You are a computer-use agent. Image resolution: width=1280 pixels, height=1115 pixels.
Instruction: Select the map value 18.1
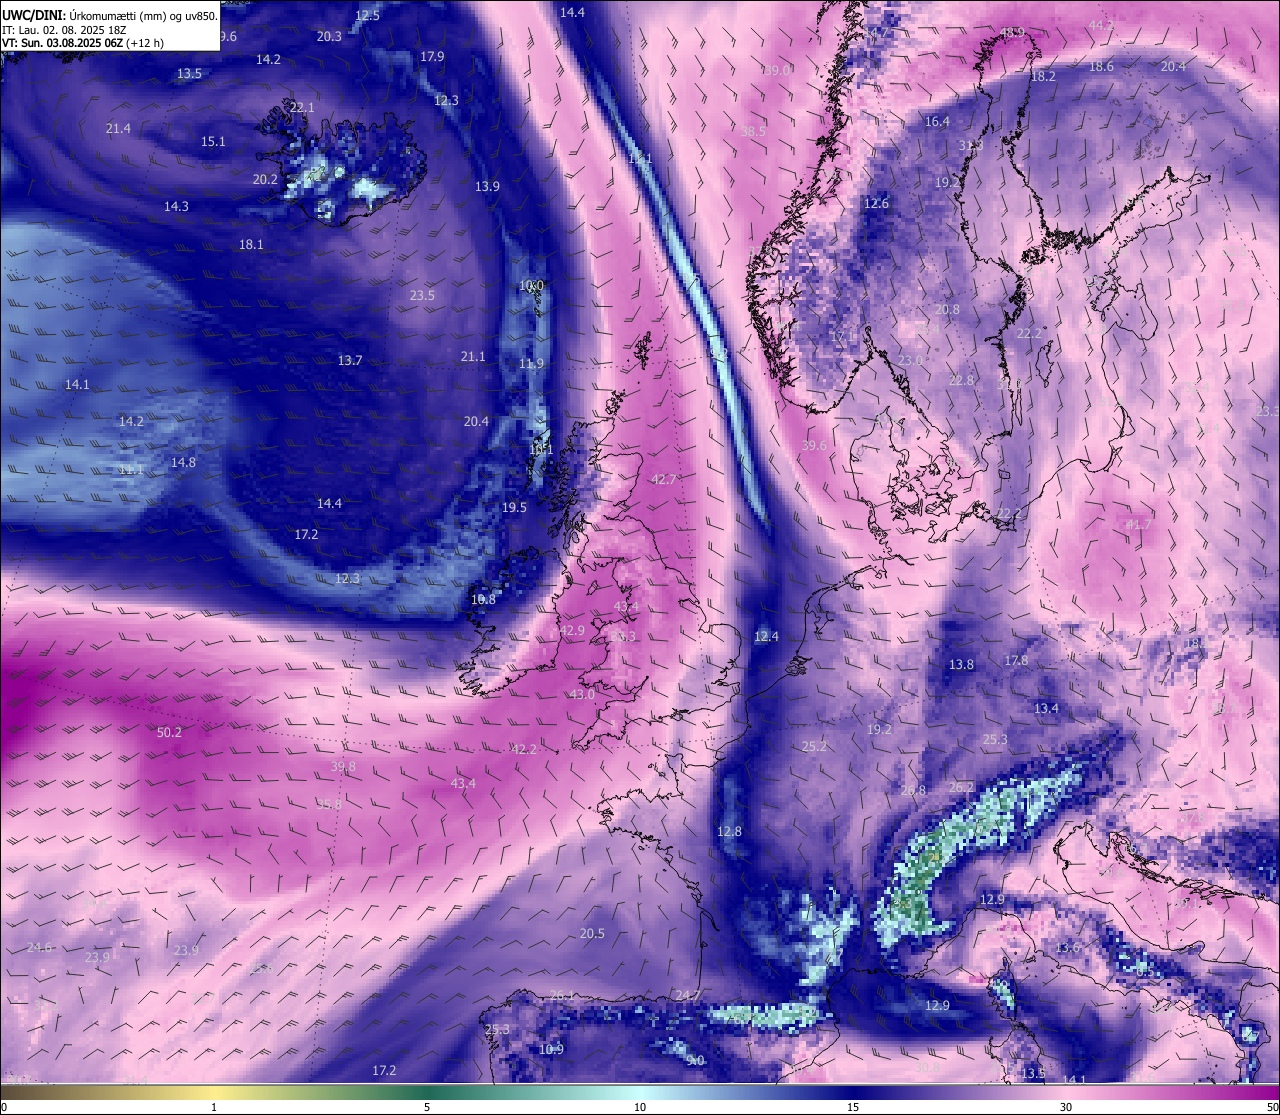coord(251,244)
